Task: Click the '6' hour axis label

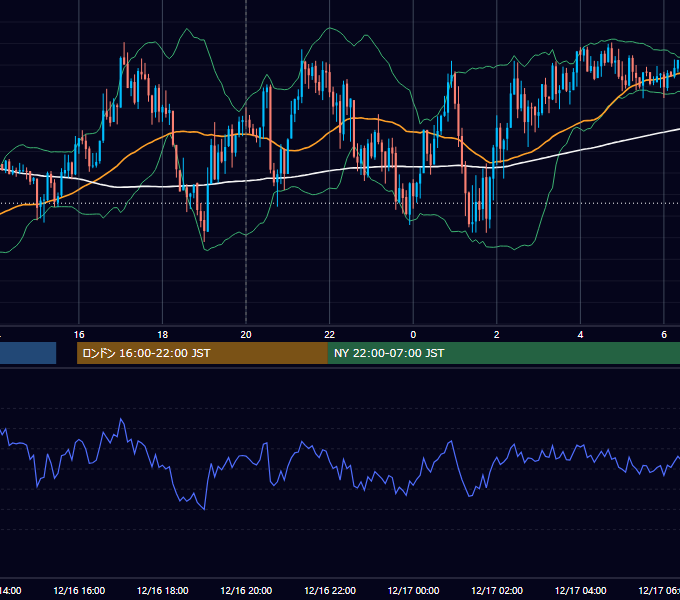Action: click(664, 335)
